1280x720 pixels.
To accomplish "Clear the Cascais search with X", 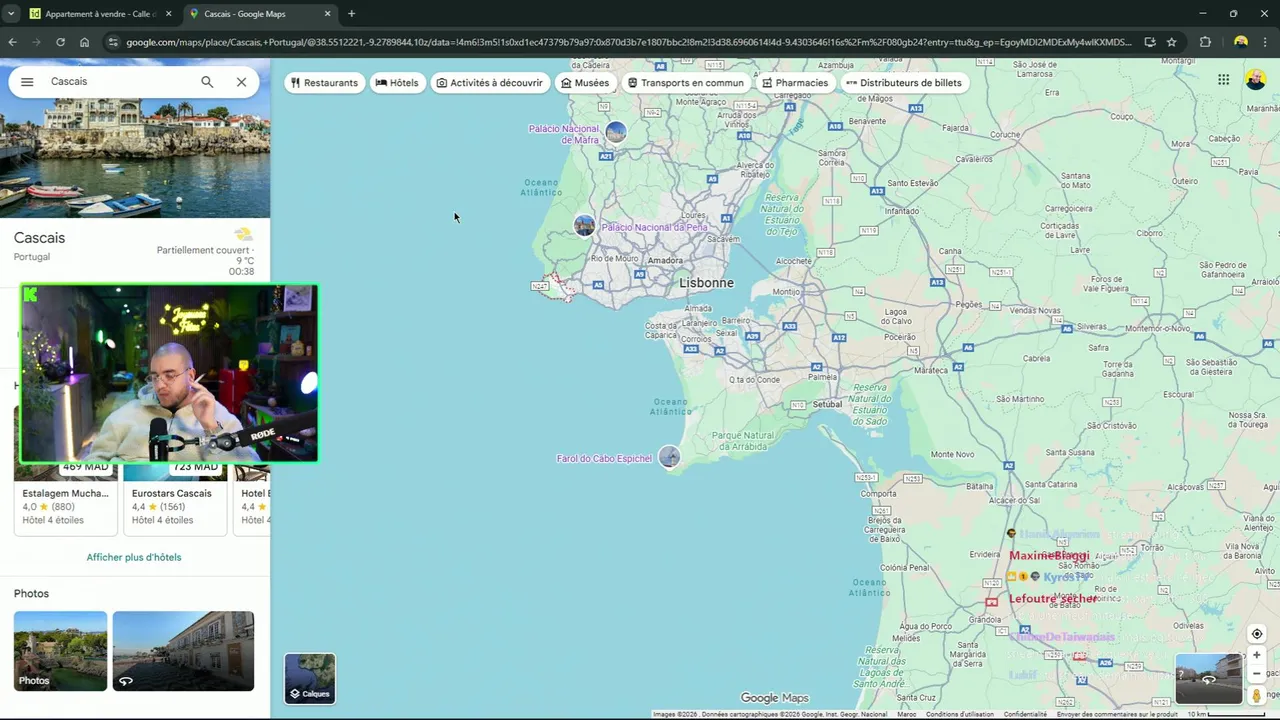I will point(241,82).
